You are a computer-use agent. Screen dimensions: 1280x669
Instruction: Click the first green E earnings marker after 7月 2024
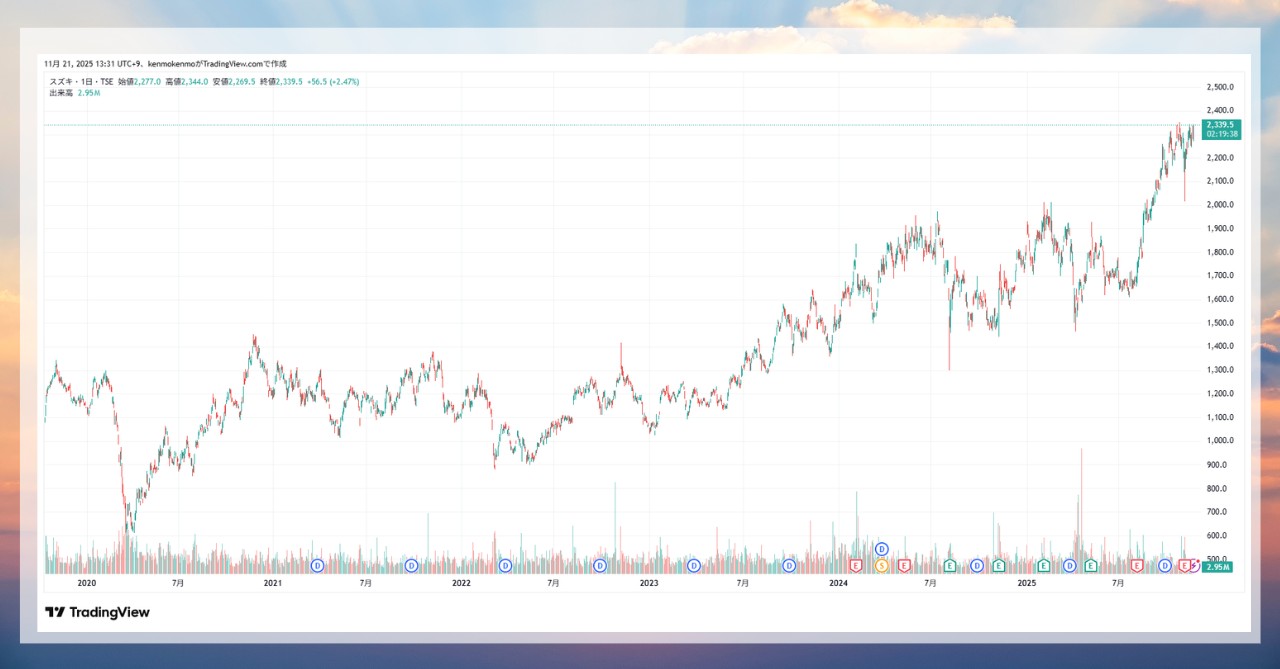[x=949, y=566]
